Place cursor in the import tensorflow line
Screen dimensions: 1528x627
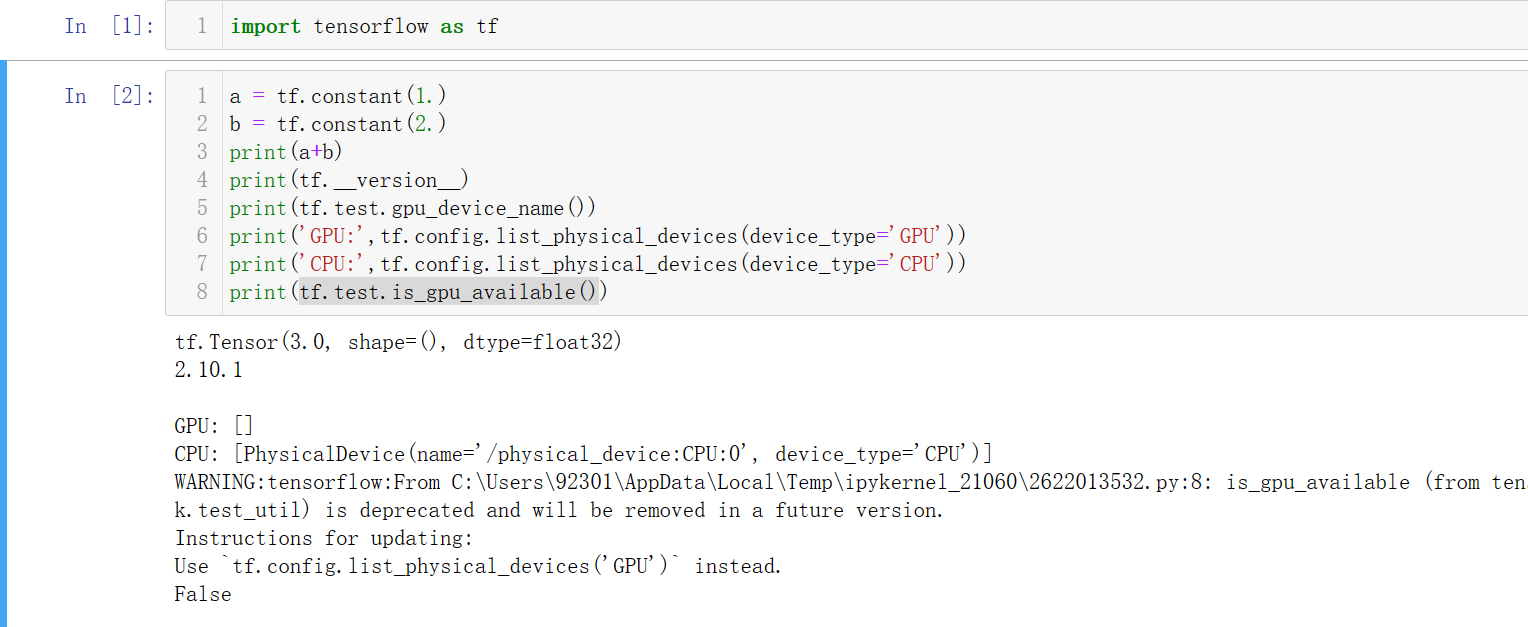364,26
